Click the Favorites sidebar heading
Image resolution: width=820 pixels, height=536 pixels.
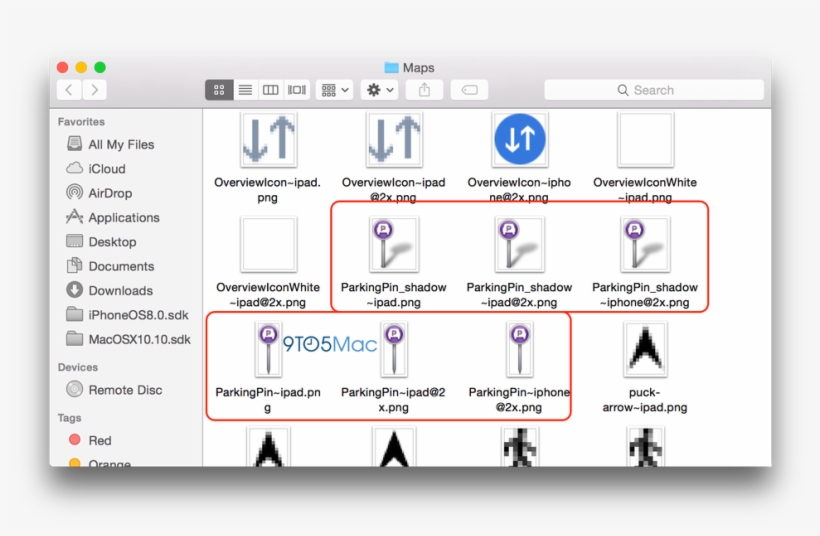pos(81,121)
